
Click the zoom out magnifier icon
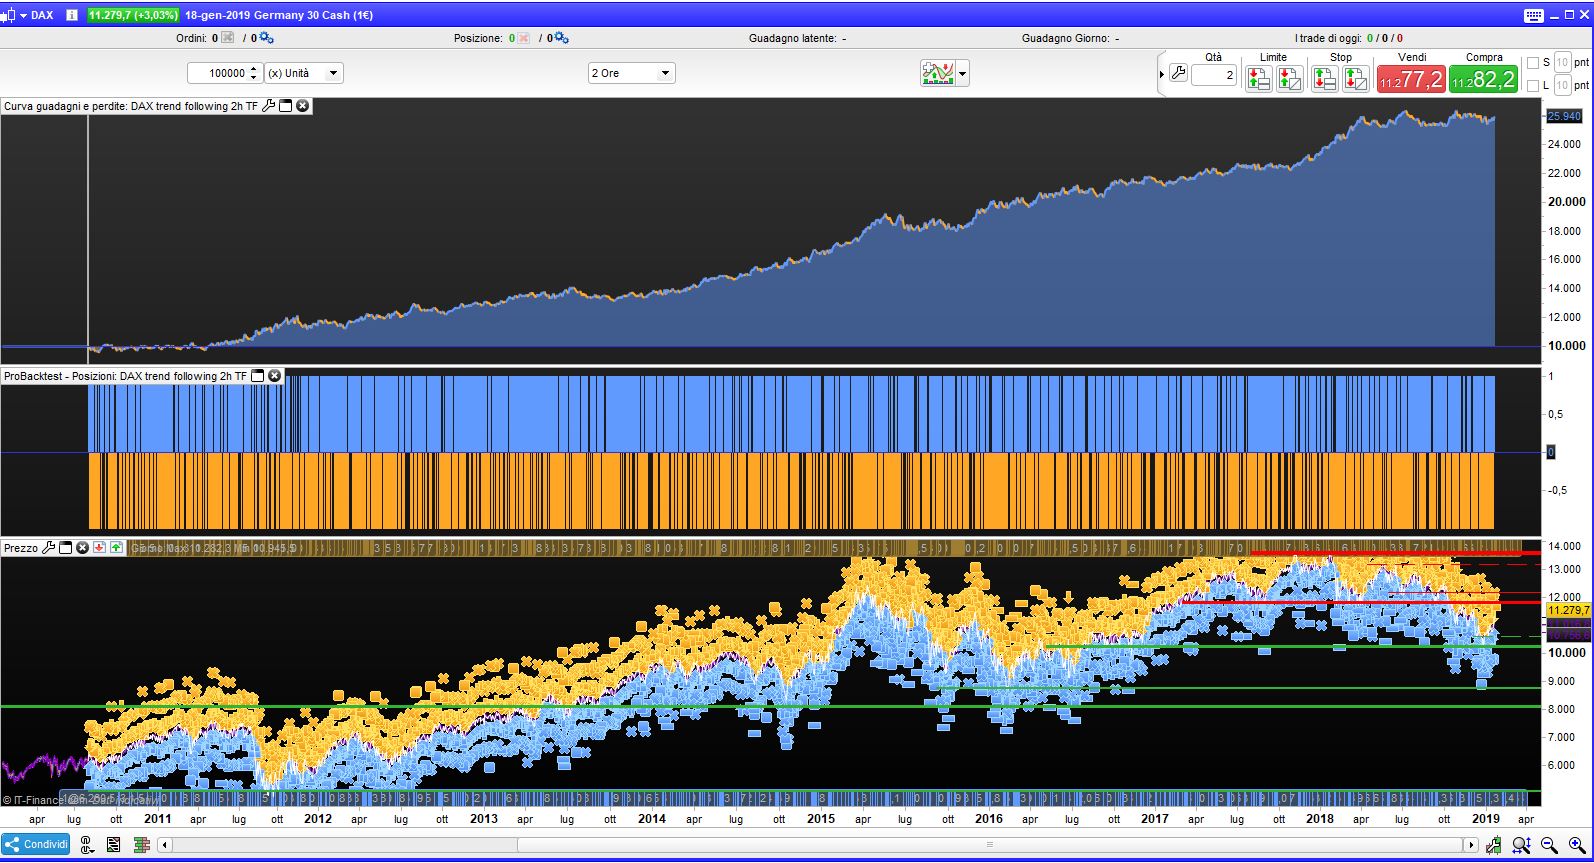tap(1549, 845)
